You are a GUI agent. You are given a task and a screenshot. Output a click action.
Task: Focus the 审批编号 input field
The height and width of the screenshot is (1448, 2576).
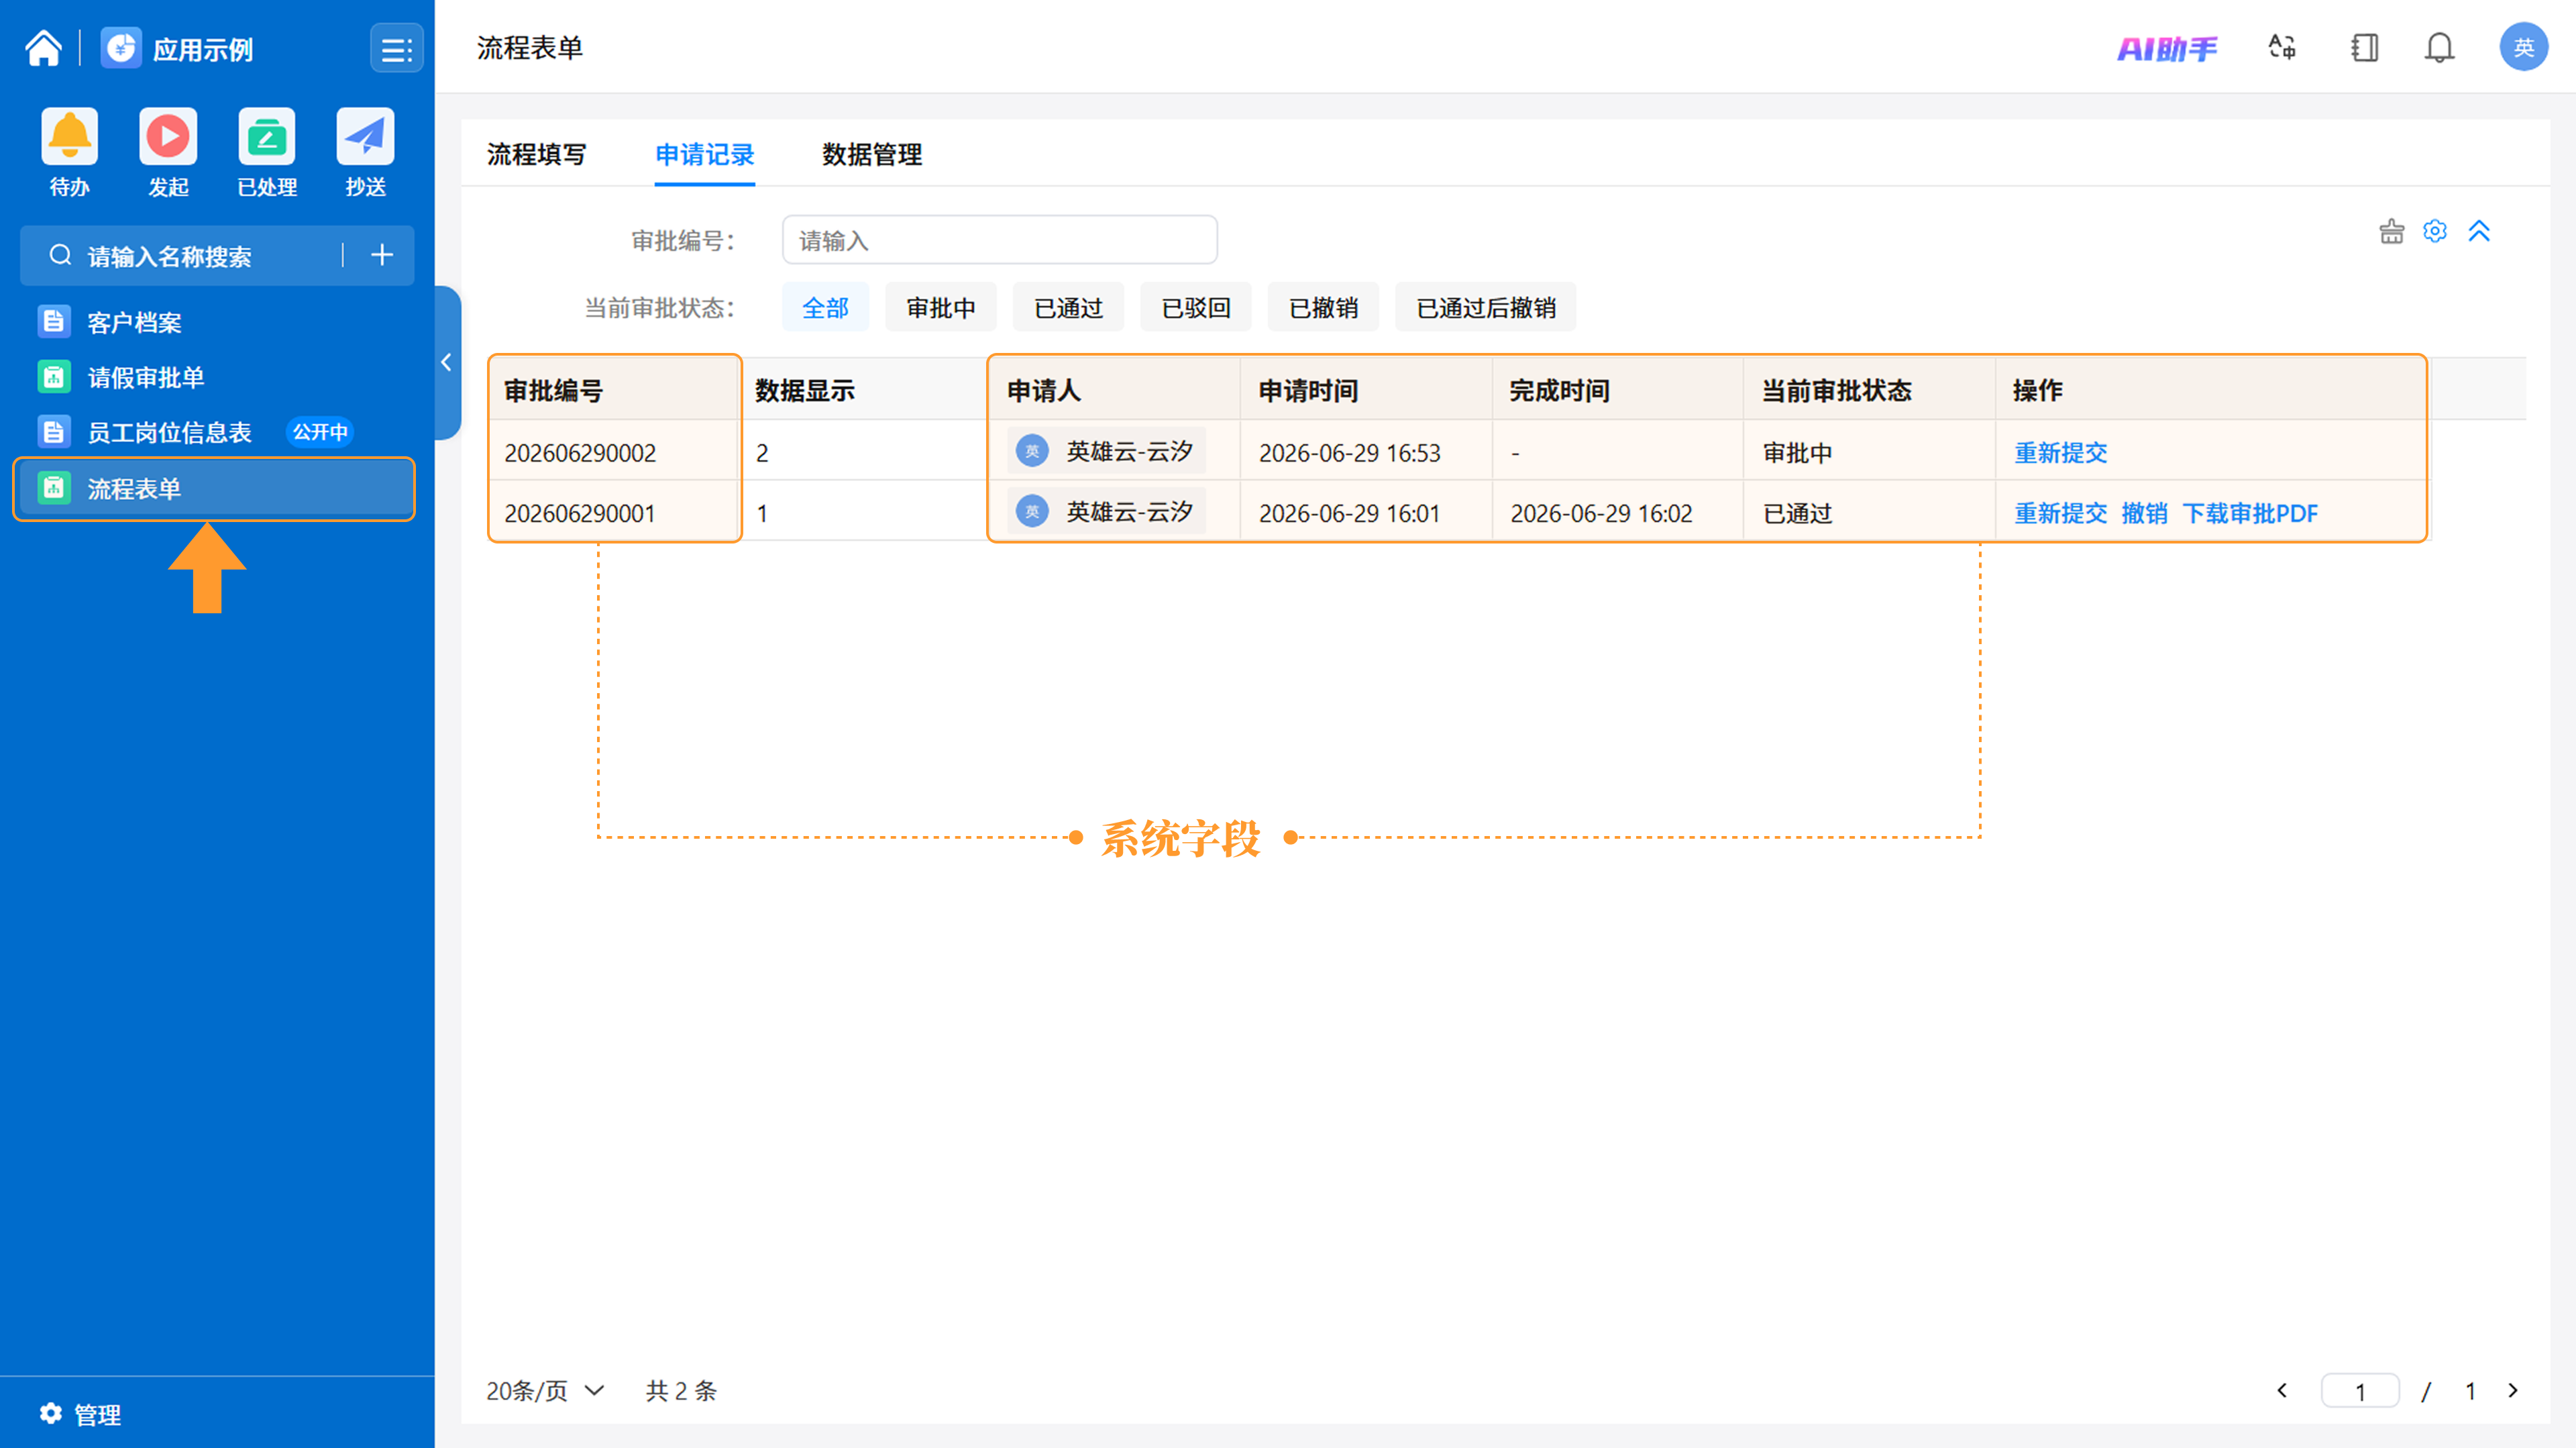click(x=999, y=240)
